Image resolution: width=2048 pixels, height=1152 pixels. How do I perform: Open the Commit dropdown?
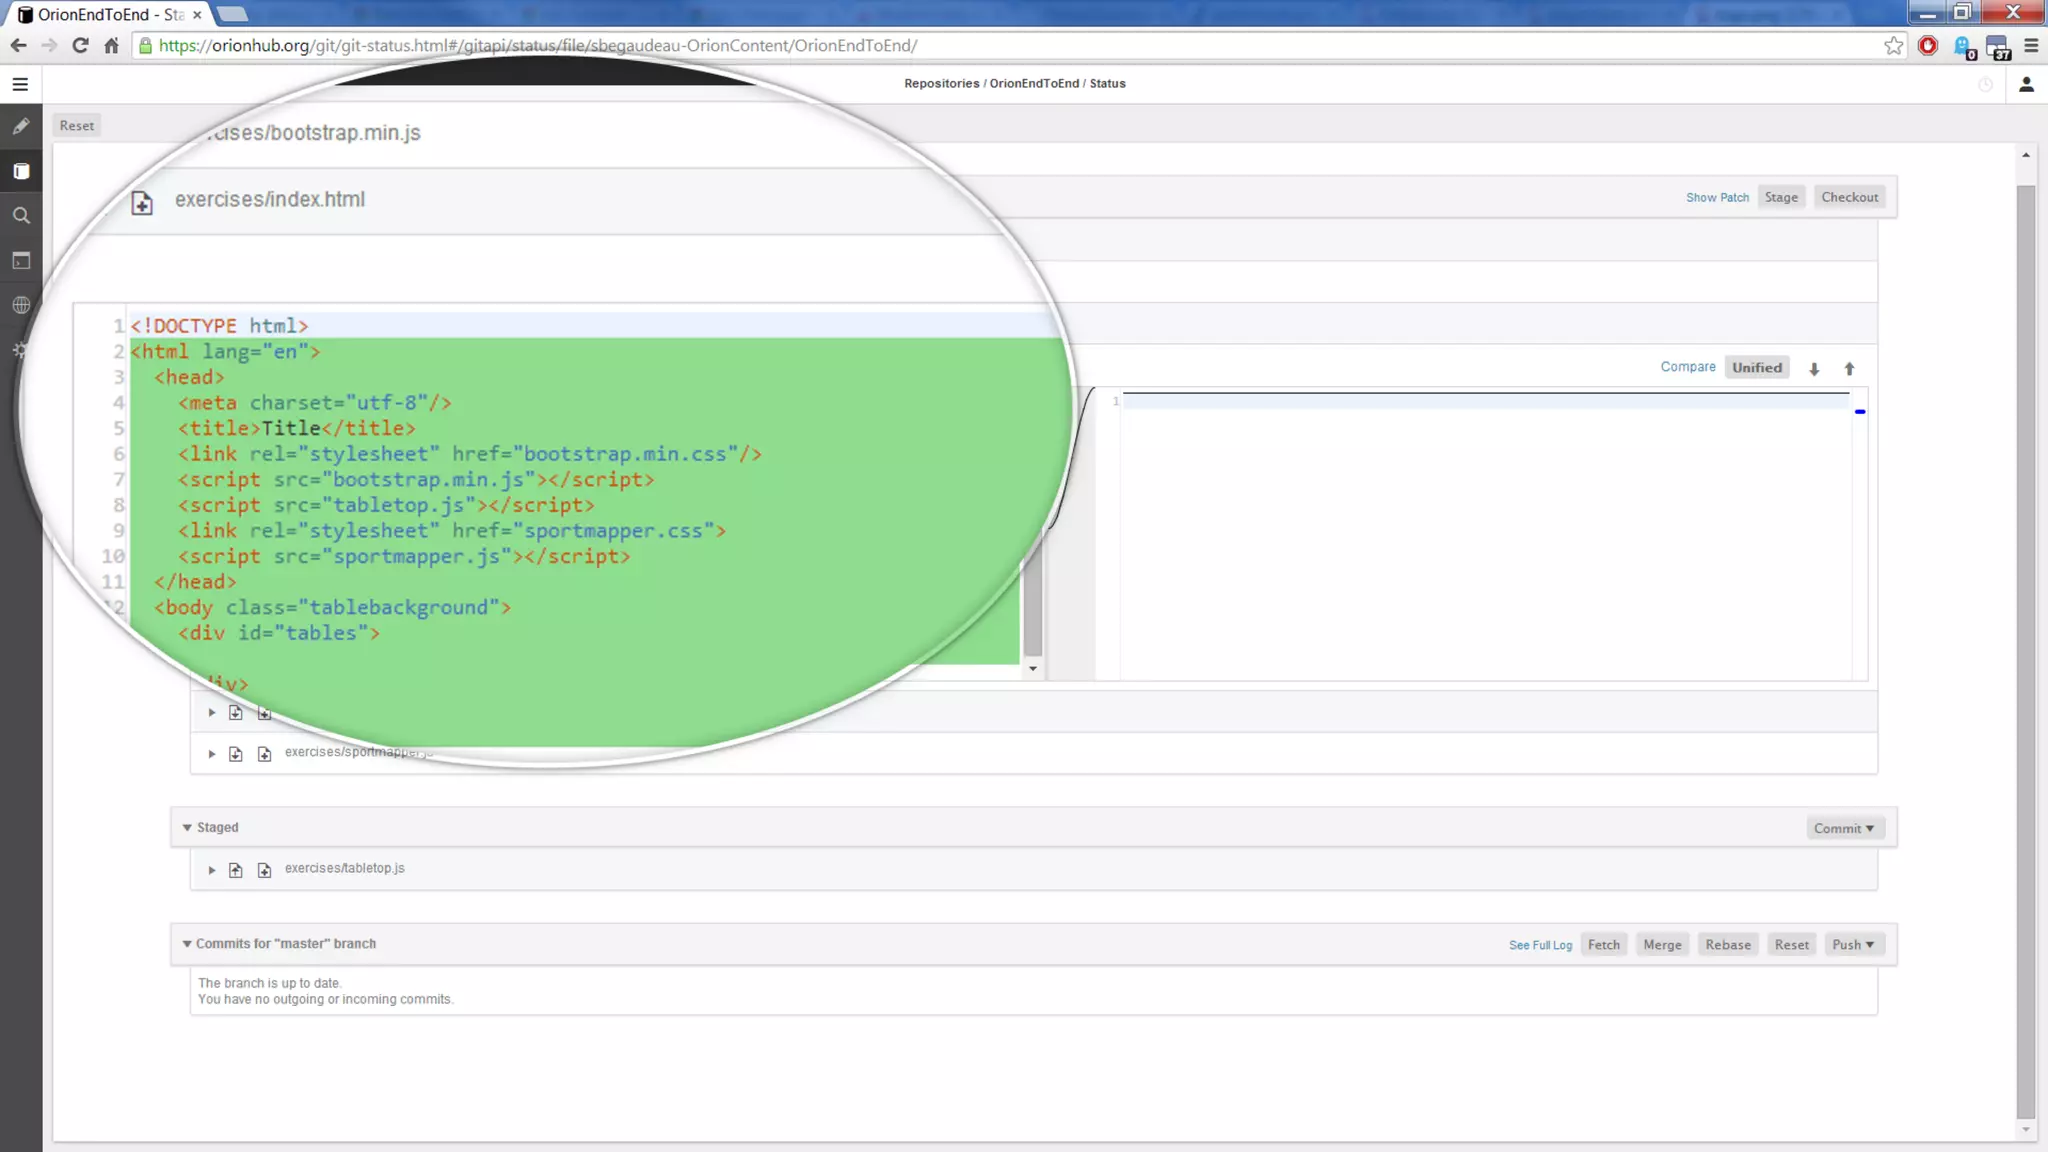[1844, 828]
